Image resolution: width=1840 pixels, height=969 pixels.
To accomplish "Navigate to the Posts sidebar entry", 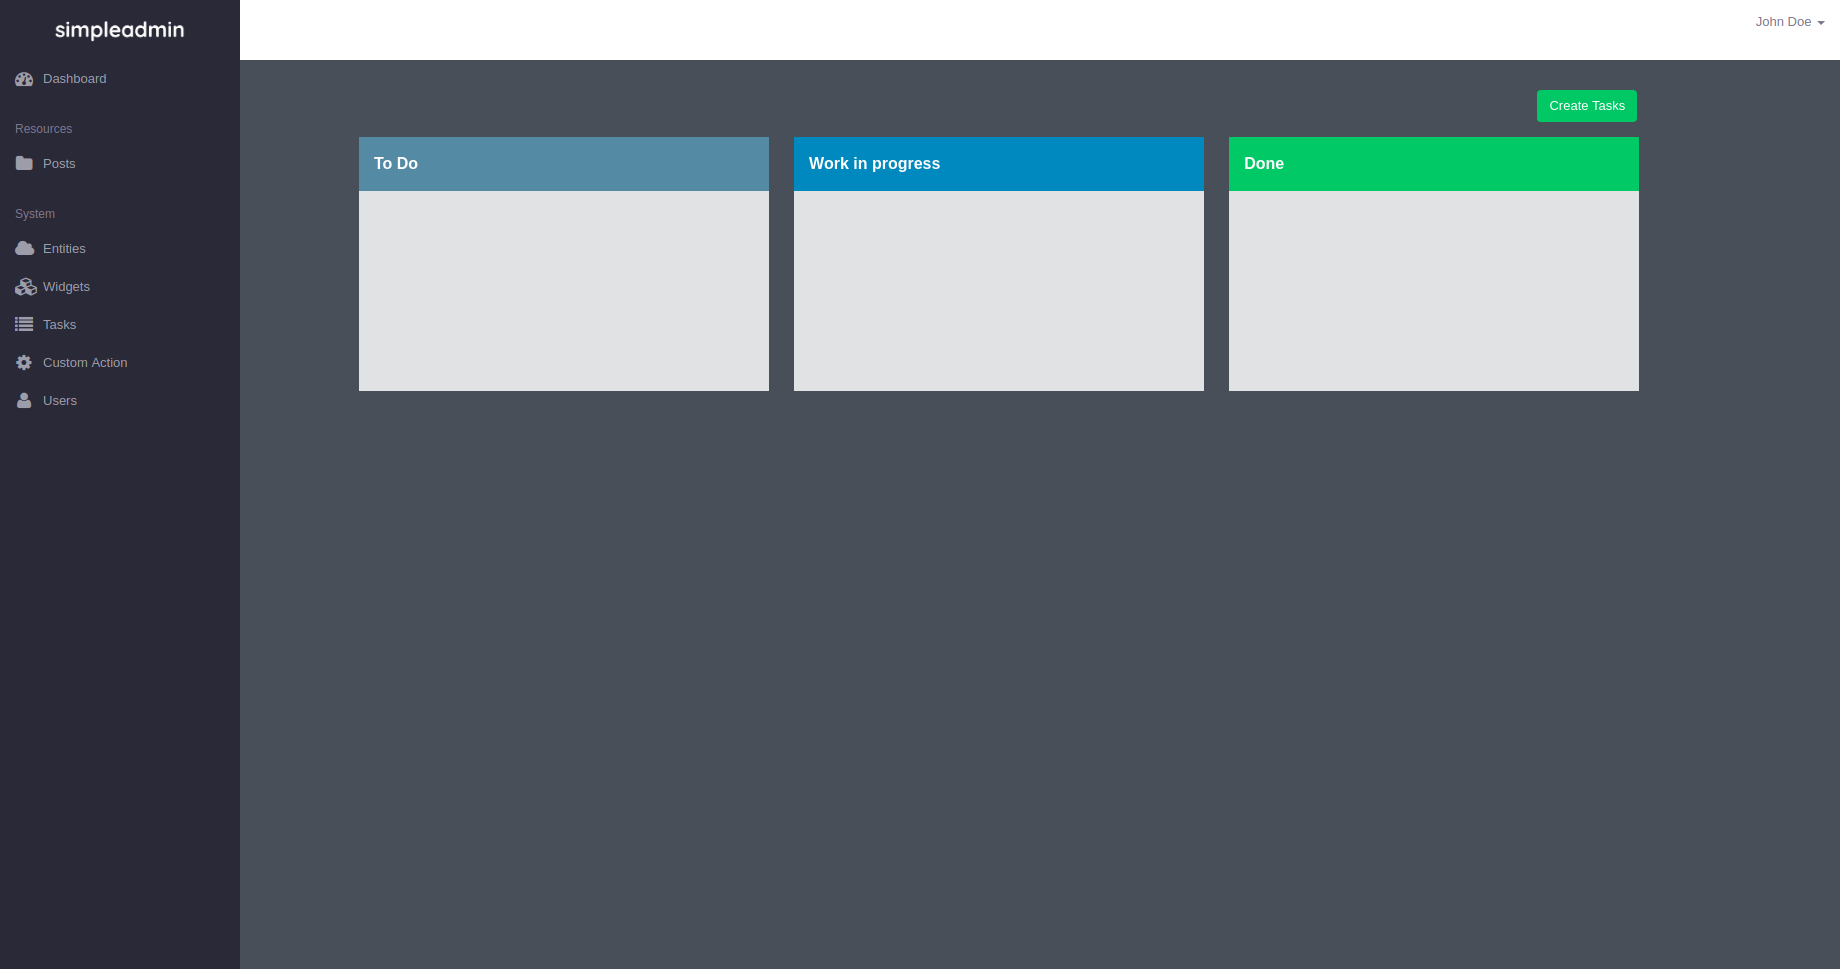I will [x=58, y=163].
